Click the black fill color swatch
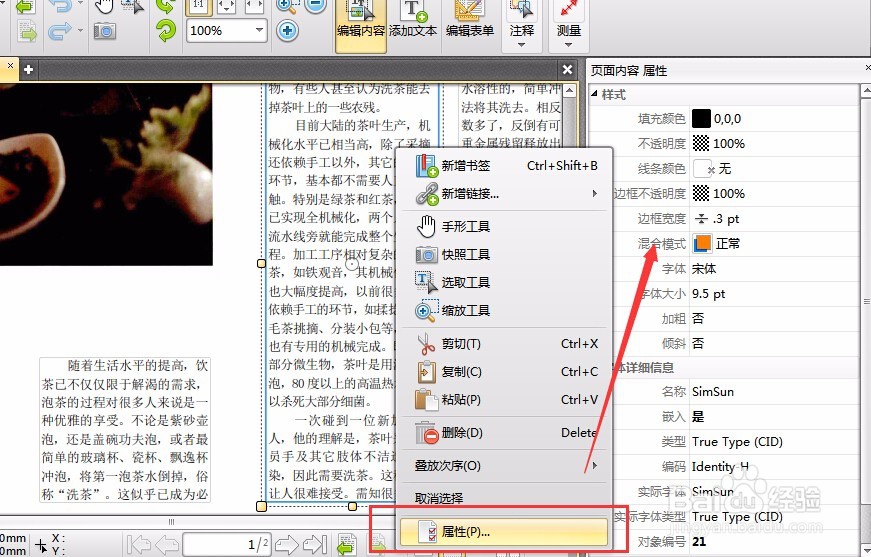Image resolution: width=871 pixels, height=557 pixels. [701, 118]
